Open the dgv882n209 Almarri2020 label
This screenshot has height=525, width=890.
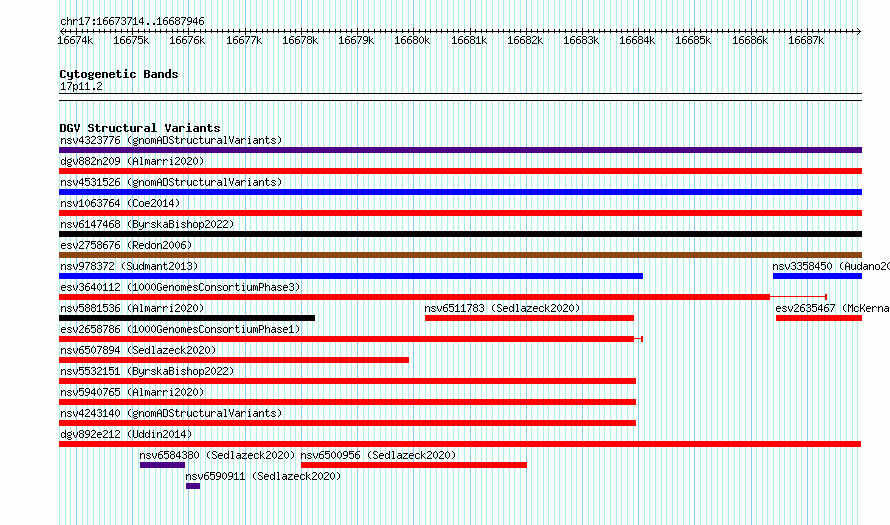click(132, 161)
